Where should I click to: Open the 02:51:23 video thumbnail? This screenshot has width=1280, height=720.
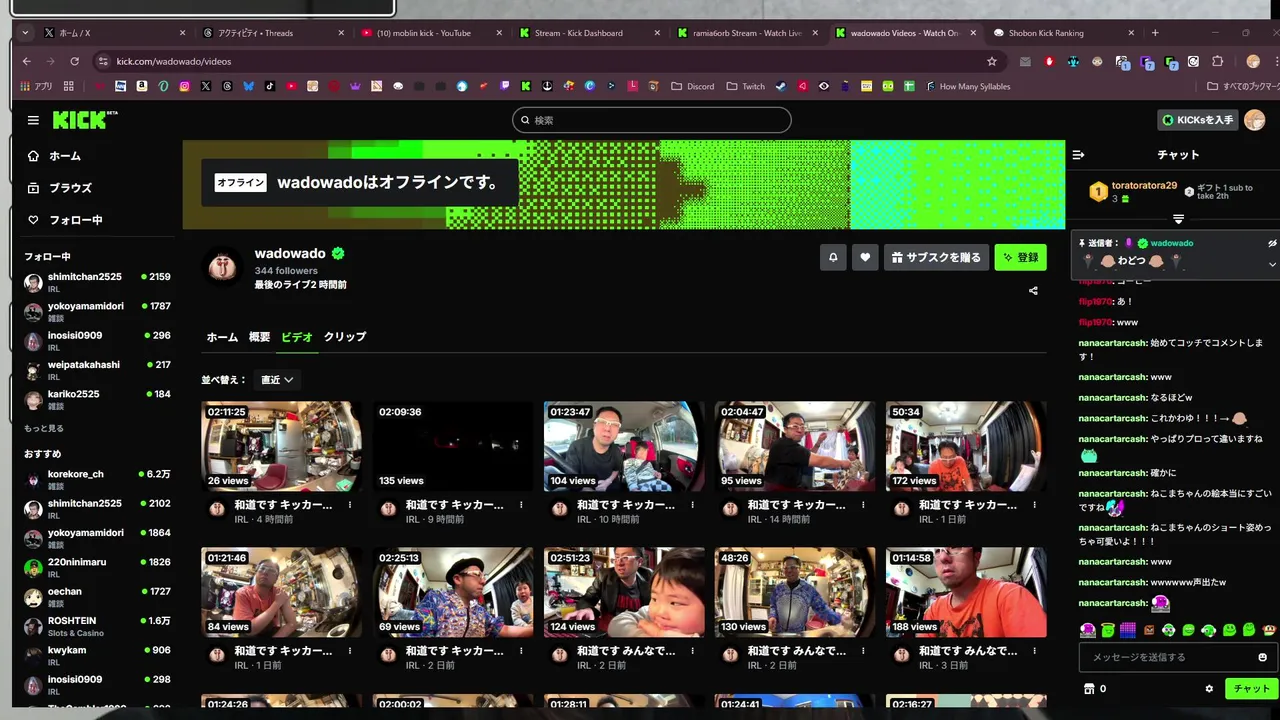click(623, 592)
